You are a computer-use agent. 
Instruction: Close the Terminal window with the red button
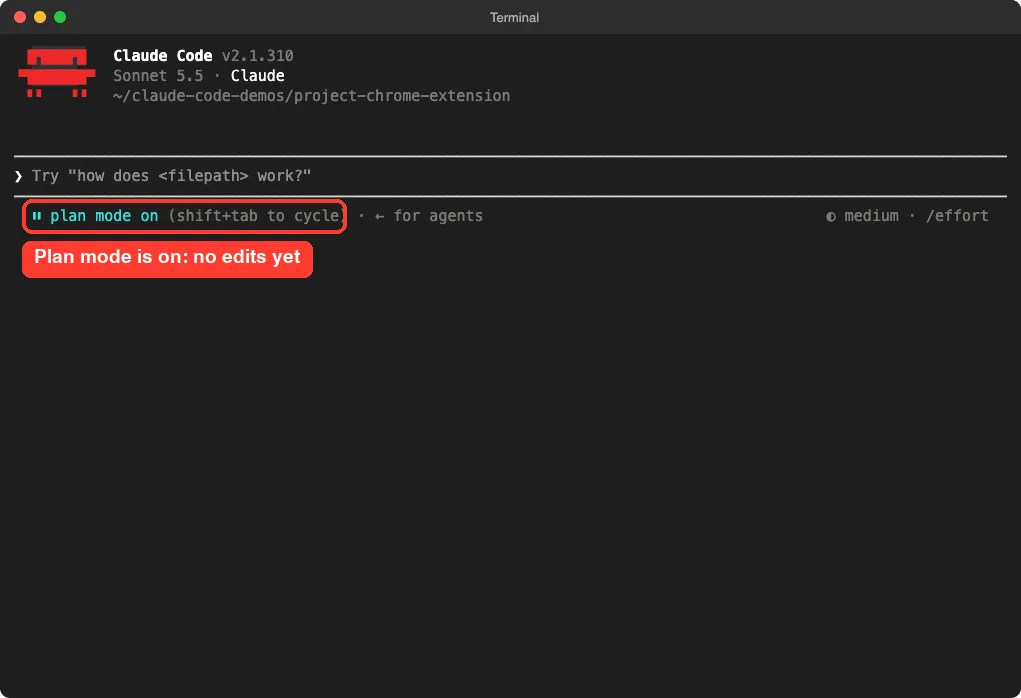[x=20, y=17]
